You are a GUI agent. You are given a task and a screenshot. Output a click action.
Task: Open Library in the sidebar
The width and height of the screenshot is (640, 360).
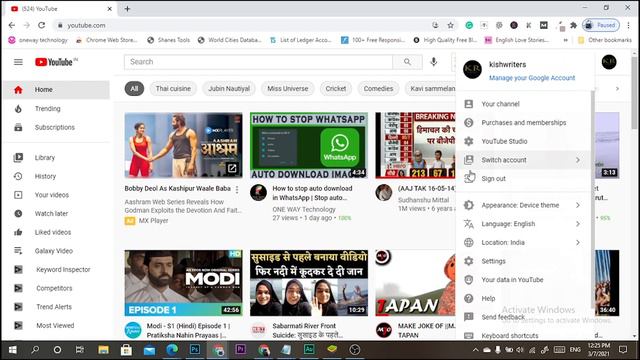pos(56,158)
